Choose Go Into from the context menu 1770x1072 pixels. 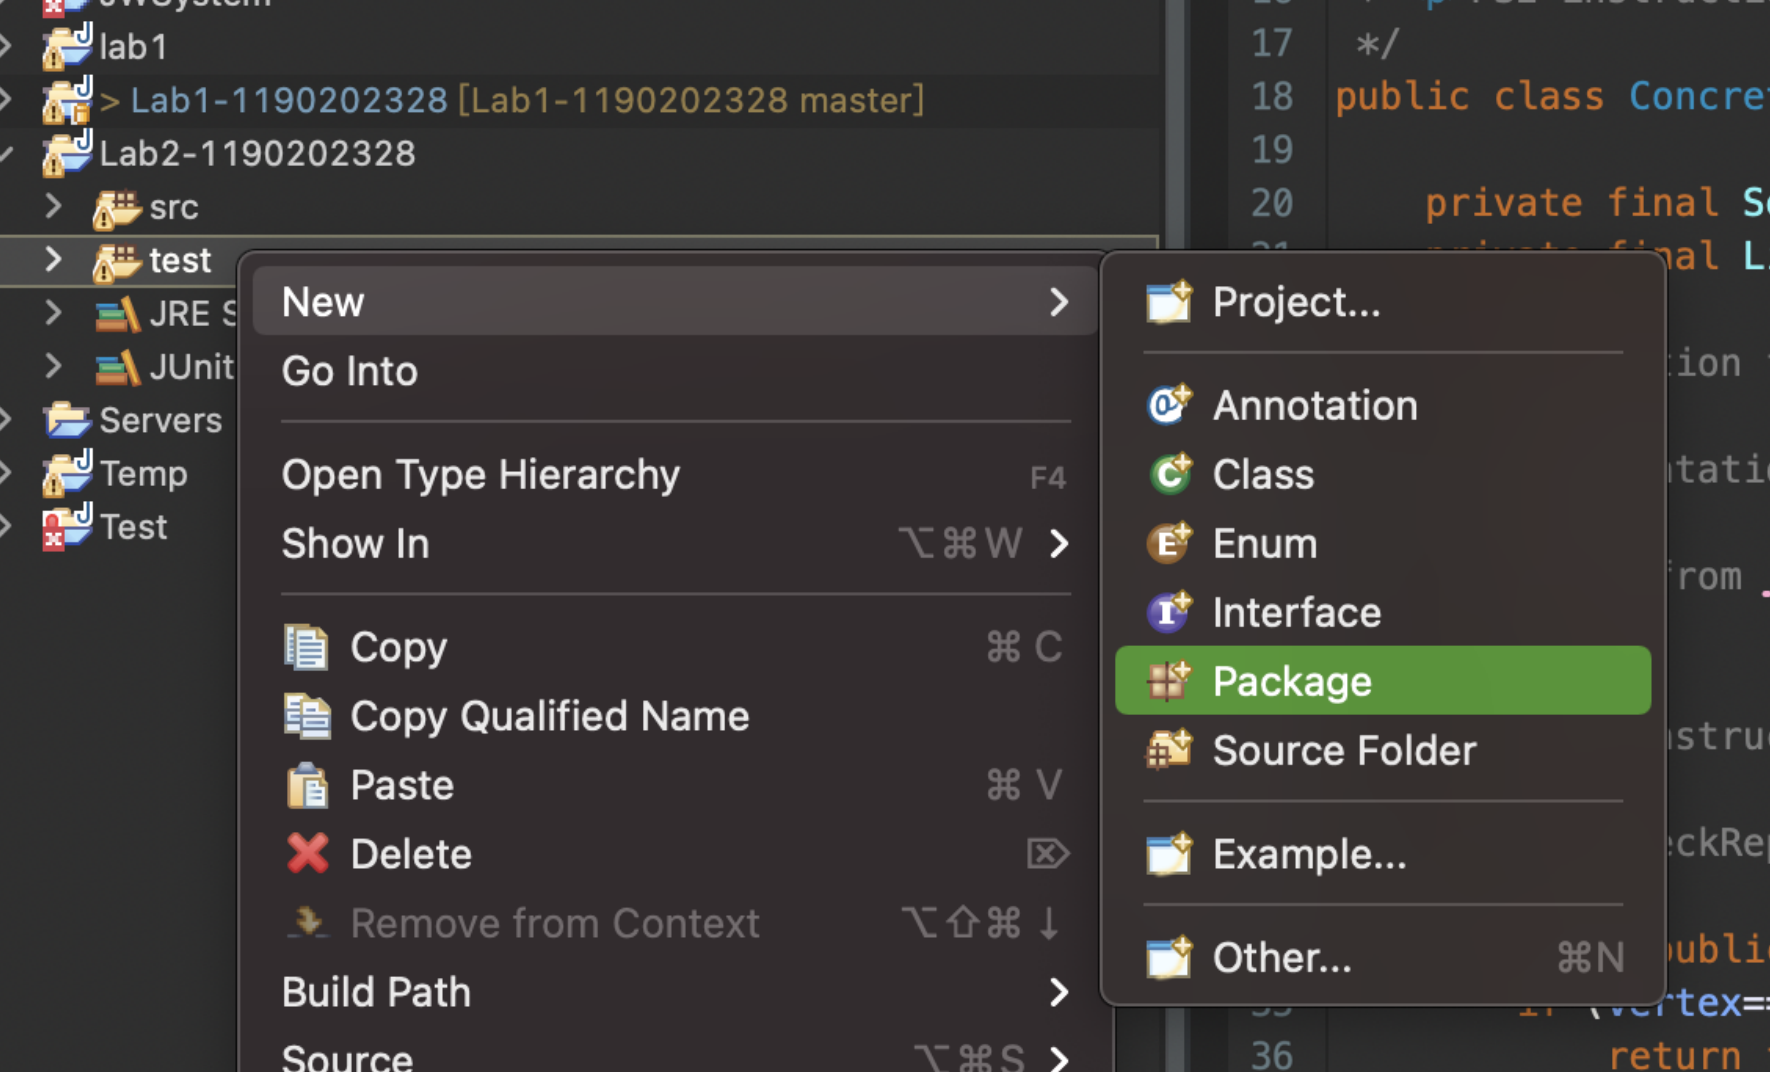[x=349, y=371]
